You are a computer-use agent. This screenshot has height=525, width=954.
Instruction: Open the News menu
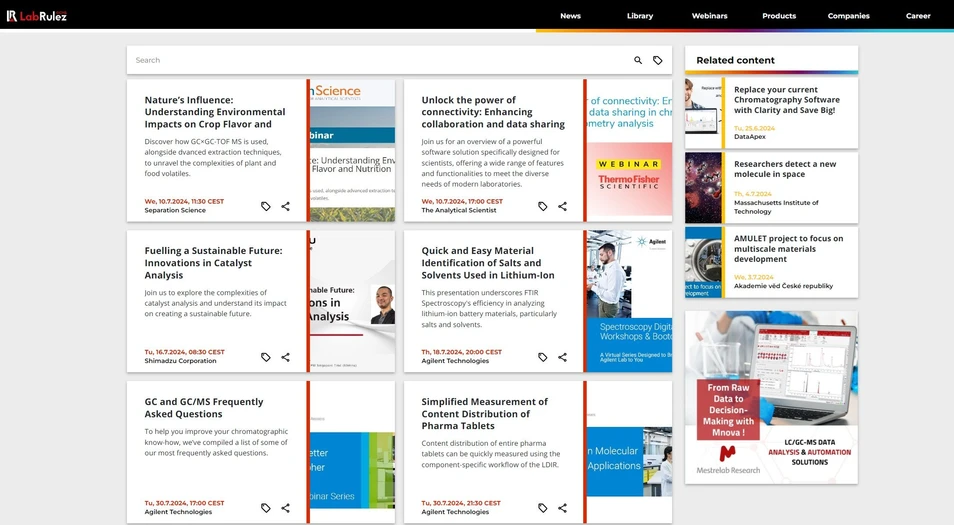point(570,16)
